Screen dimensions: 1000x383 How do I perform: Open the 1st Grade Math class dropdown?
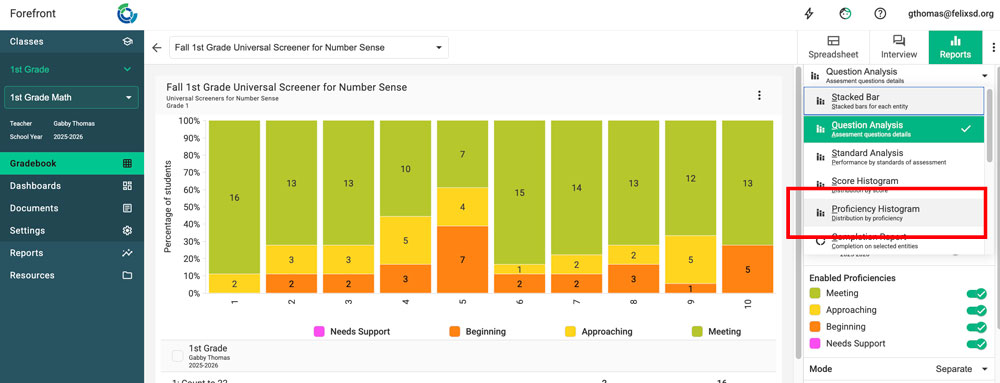[x=71, y=98]
